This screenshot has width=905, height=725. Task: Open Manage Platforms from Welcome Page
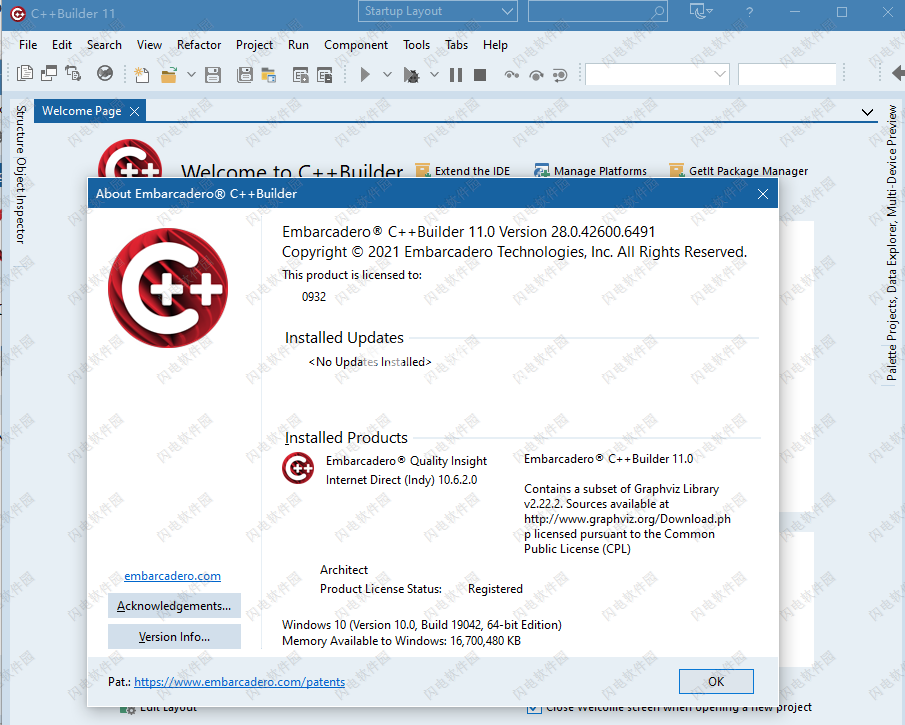pyautogui.click(x=590, y=171)
